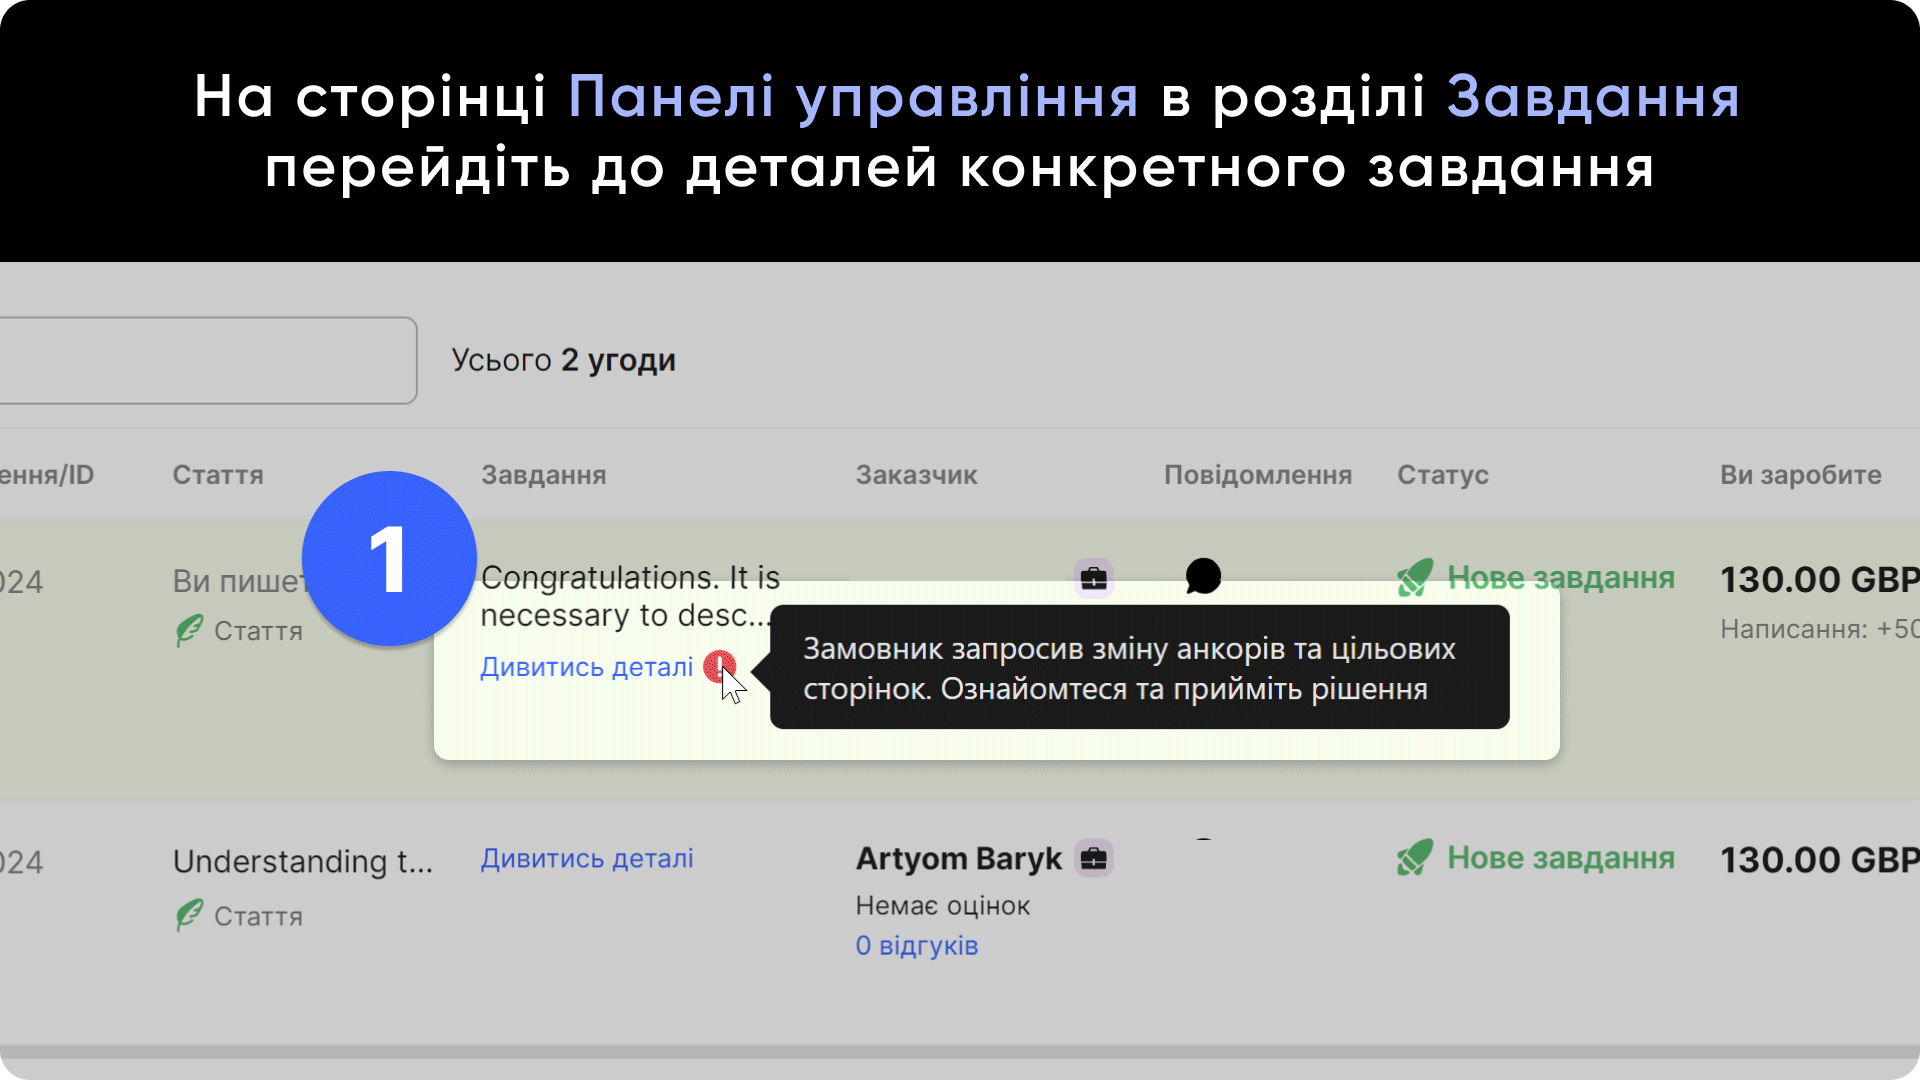Click the rocket icon beside Нове завдання first row
The width and height of the screenshot is (1920, 1080).
click(1413, 578)
